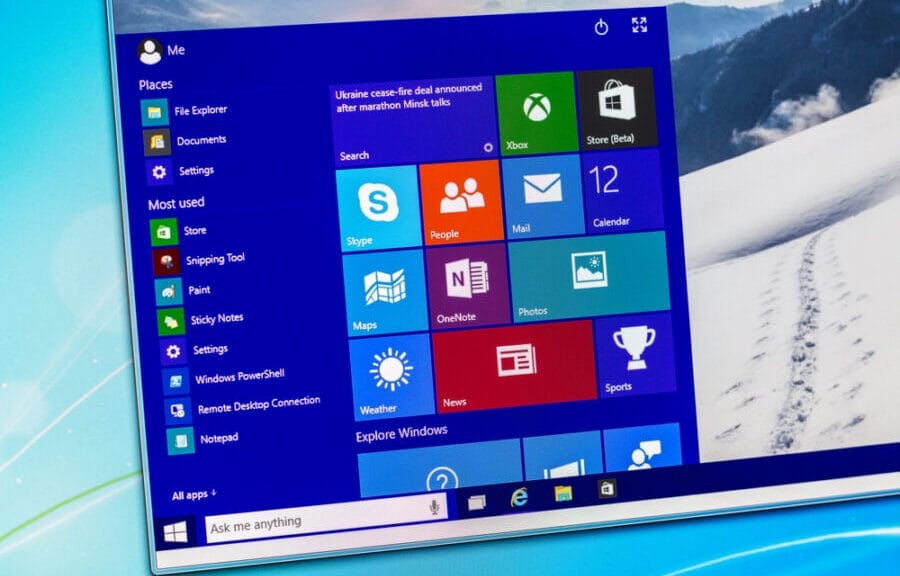Open the Sports trophy tile
This screenshot has height=576, width=900.
[634, 356]
